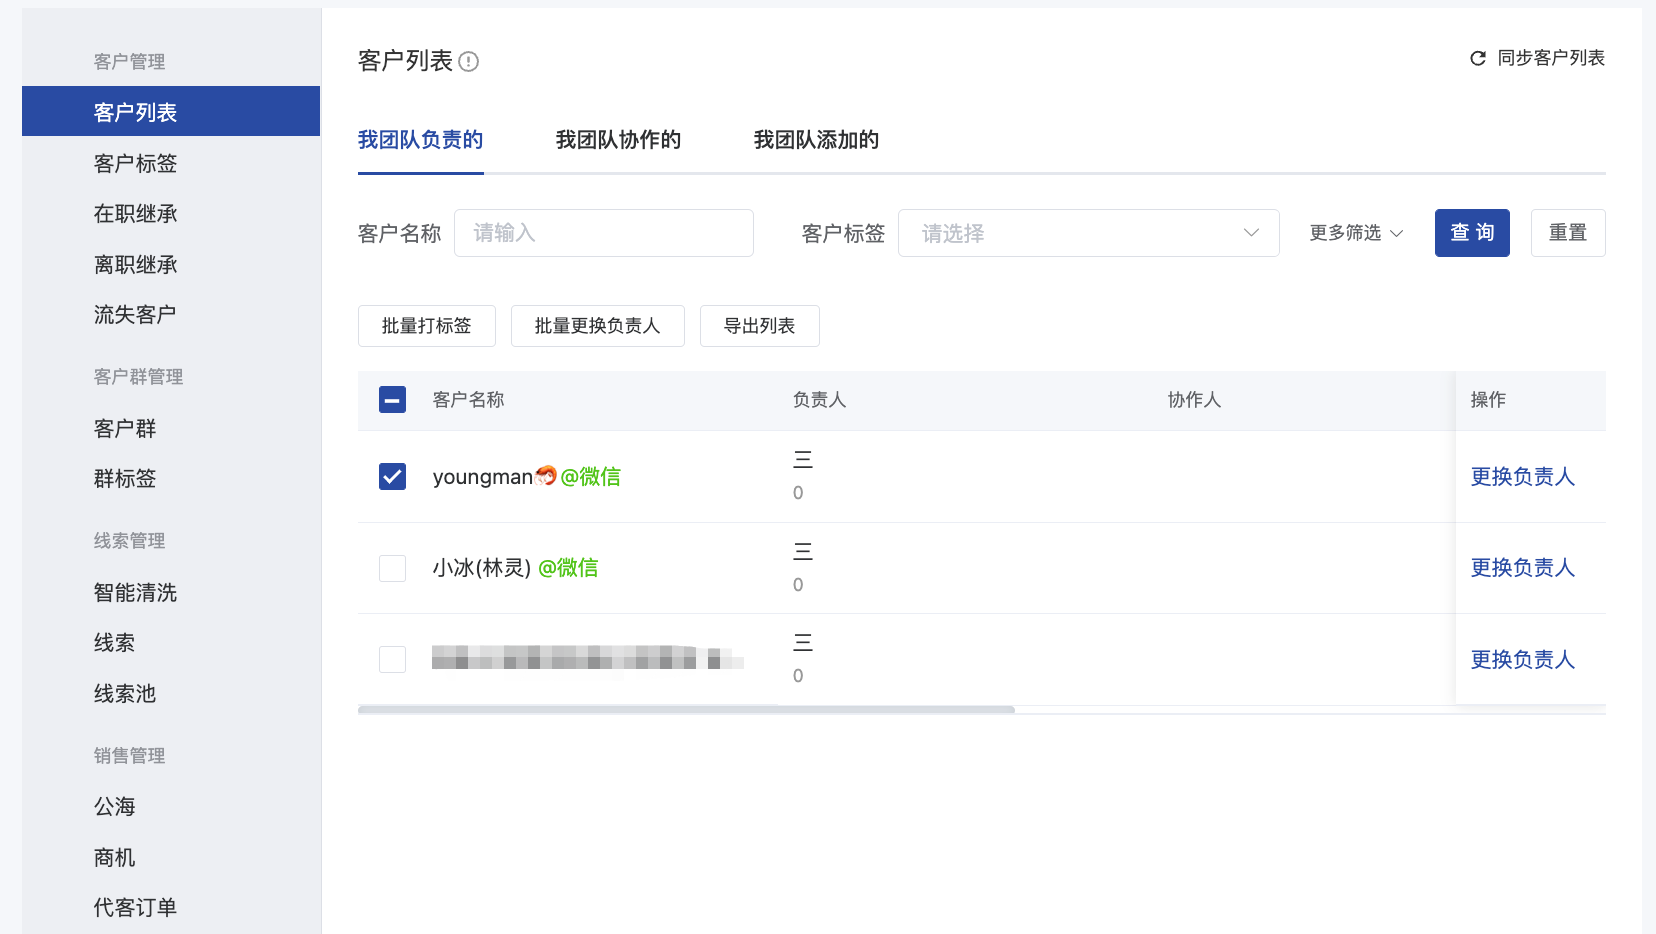Open 智能清洗 in the sidebar
Image resolution: width=1656 pixels, height=934 pixels.
[135, 593]
